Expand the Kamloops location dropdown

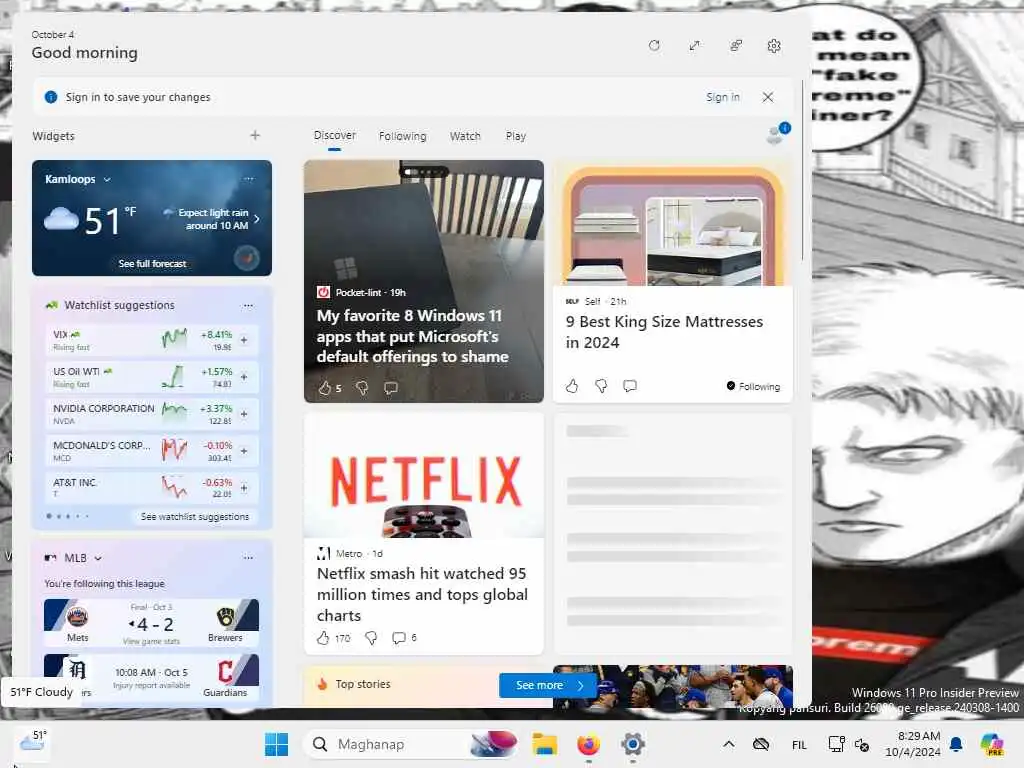point(107,180)
